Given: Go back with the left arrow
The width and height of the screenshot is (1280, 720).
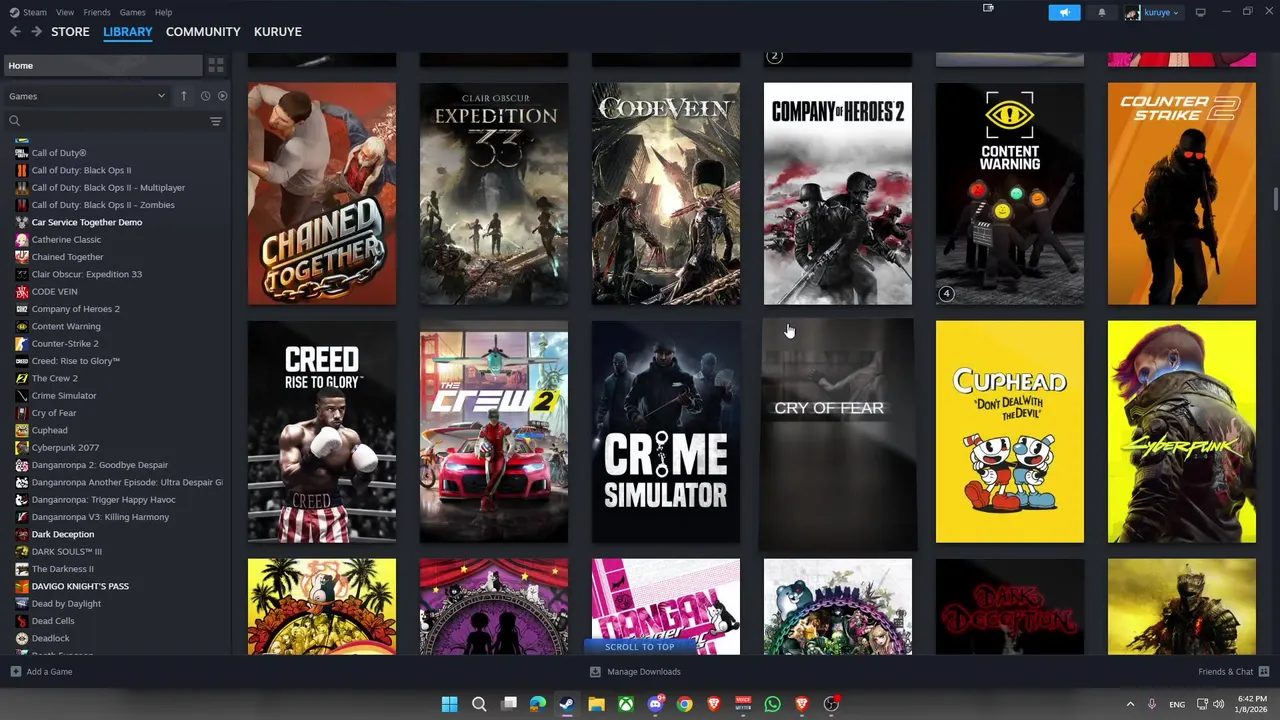Looking at the screenshot, I should (x=15, y=32).
